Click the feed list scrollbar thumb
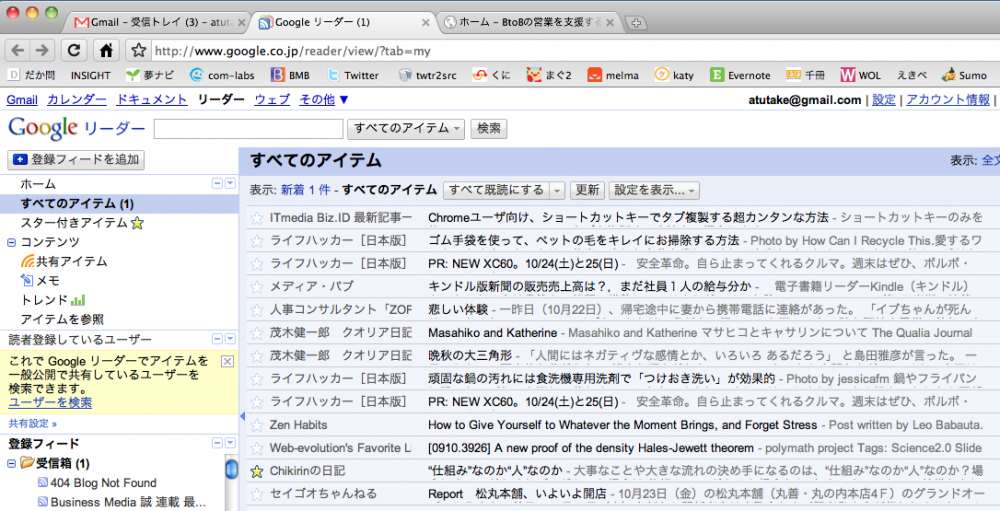1000x511 pixels. (x=232, y=469)
